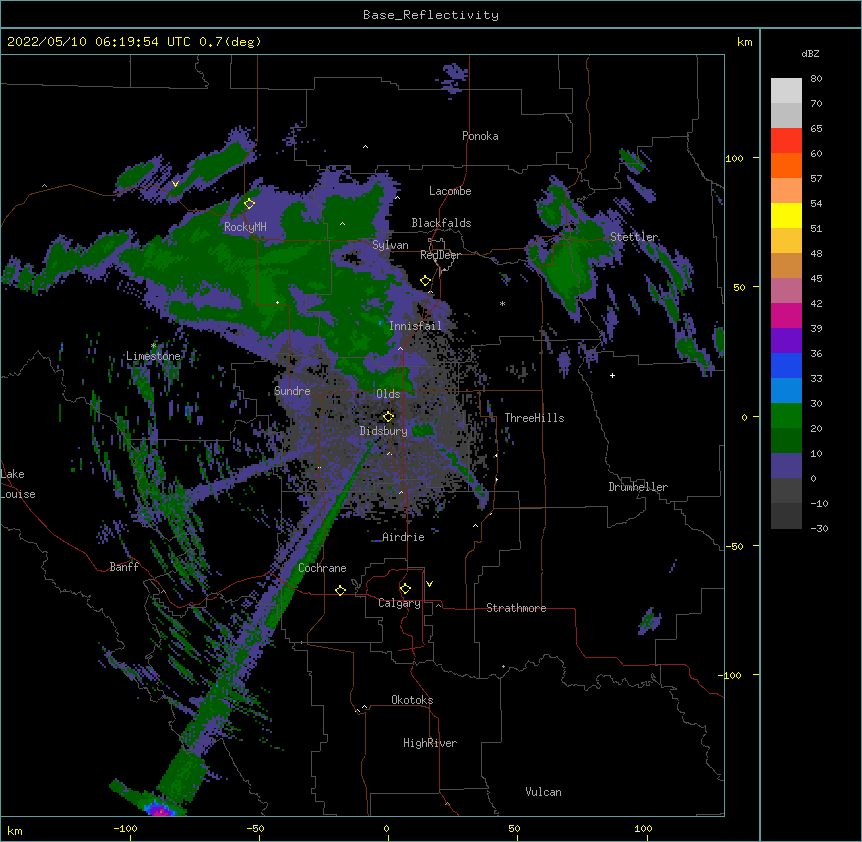Screen dimensions: 862x842
Task: Click the Base_Reflectivity title text
Action: click(x=430, y=15)
